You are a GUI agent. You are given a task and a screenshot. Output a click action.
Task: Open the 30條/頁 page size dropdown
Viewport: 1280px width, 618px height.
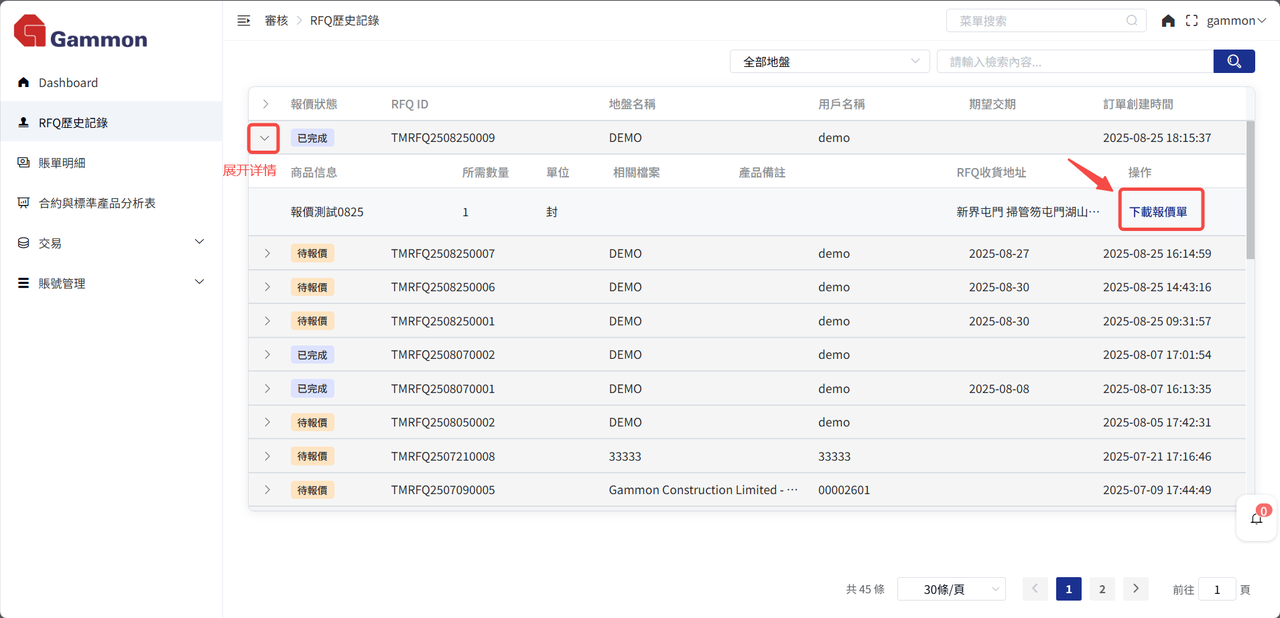point(950,589)
